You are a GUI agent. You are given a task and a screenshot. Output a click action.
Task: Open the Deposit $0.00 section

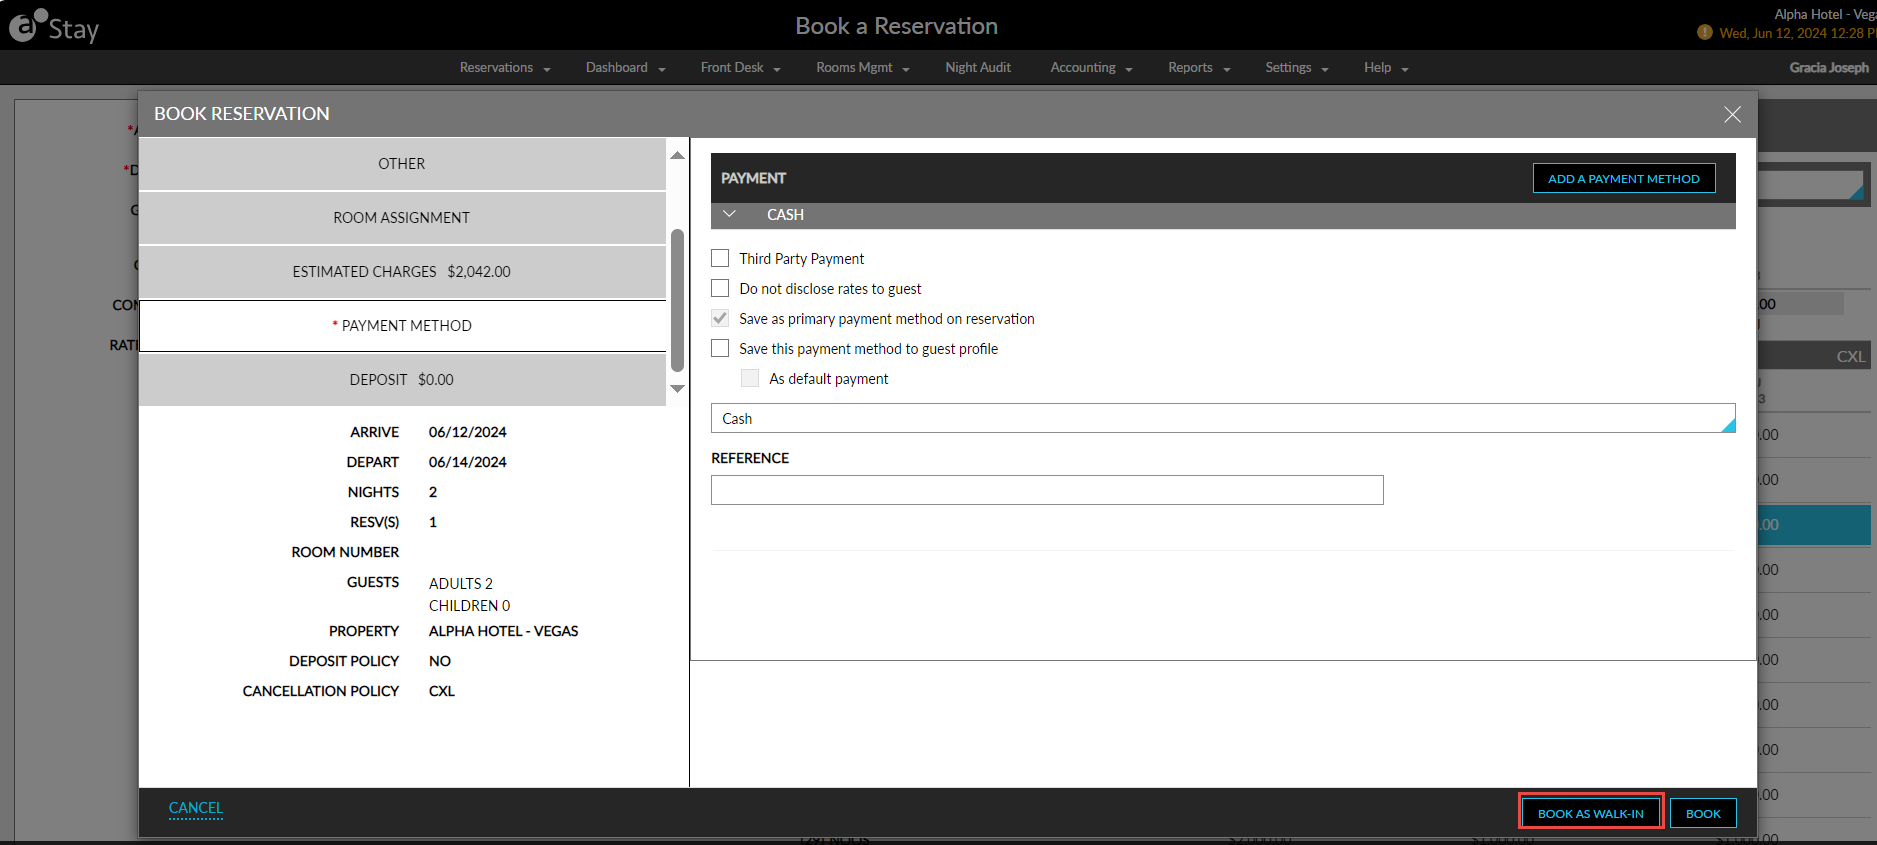coord(402,380)
